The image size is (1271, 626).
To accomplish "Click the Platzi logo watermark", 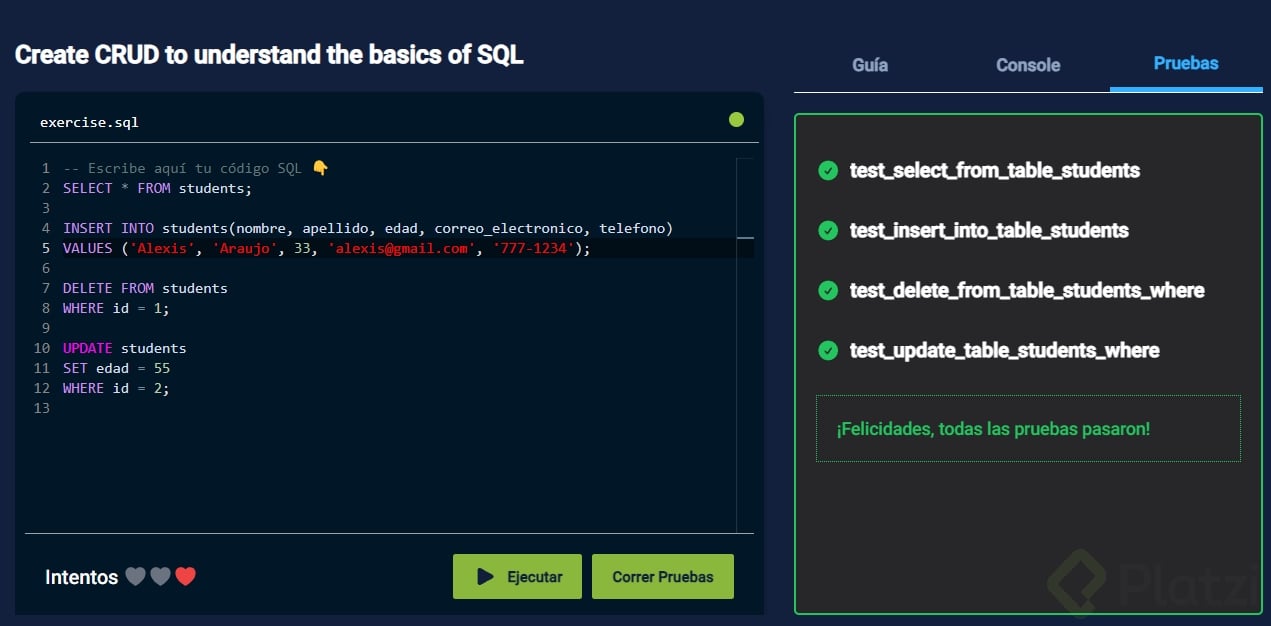I will [x=1150, y=580].
